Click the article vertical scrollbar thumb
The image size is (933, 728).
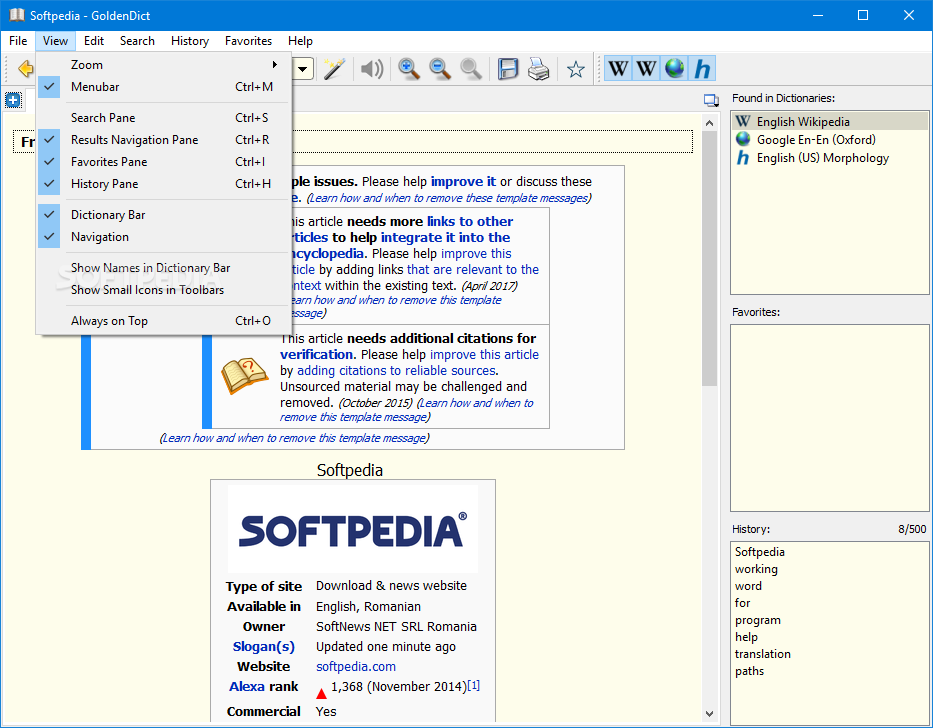click(709, 258)
